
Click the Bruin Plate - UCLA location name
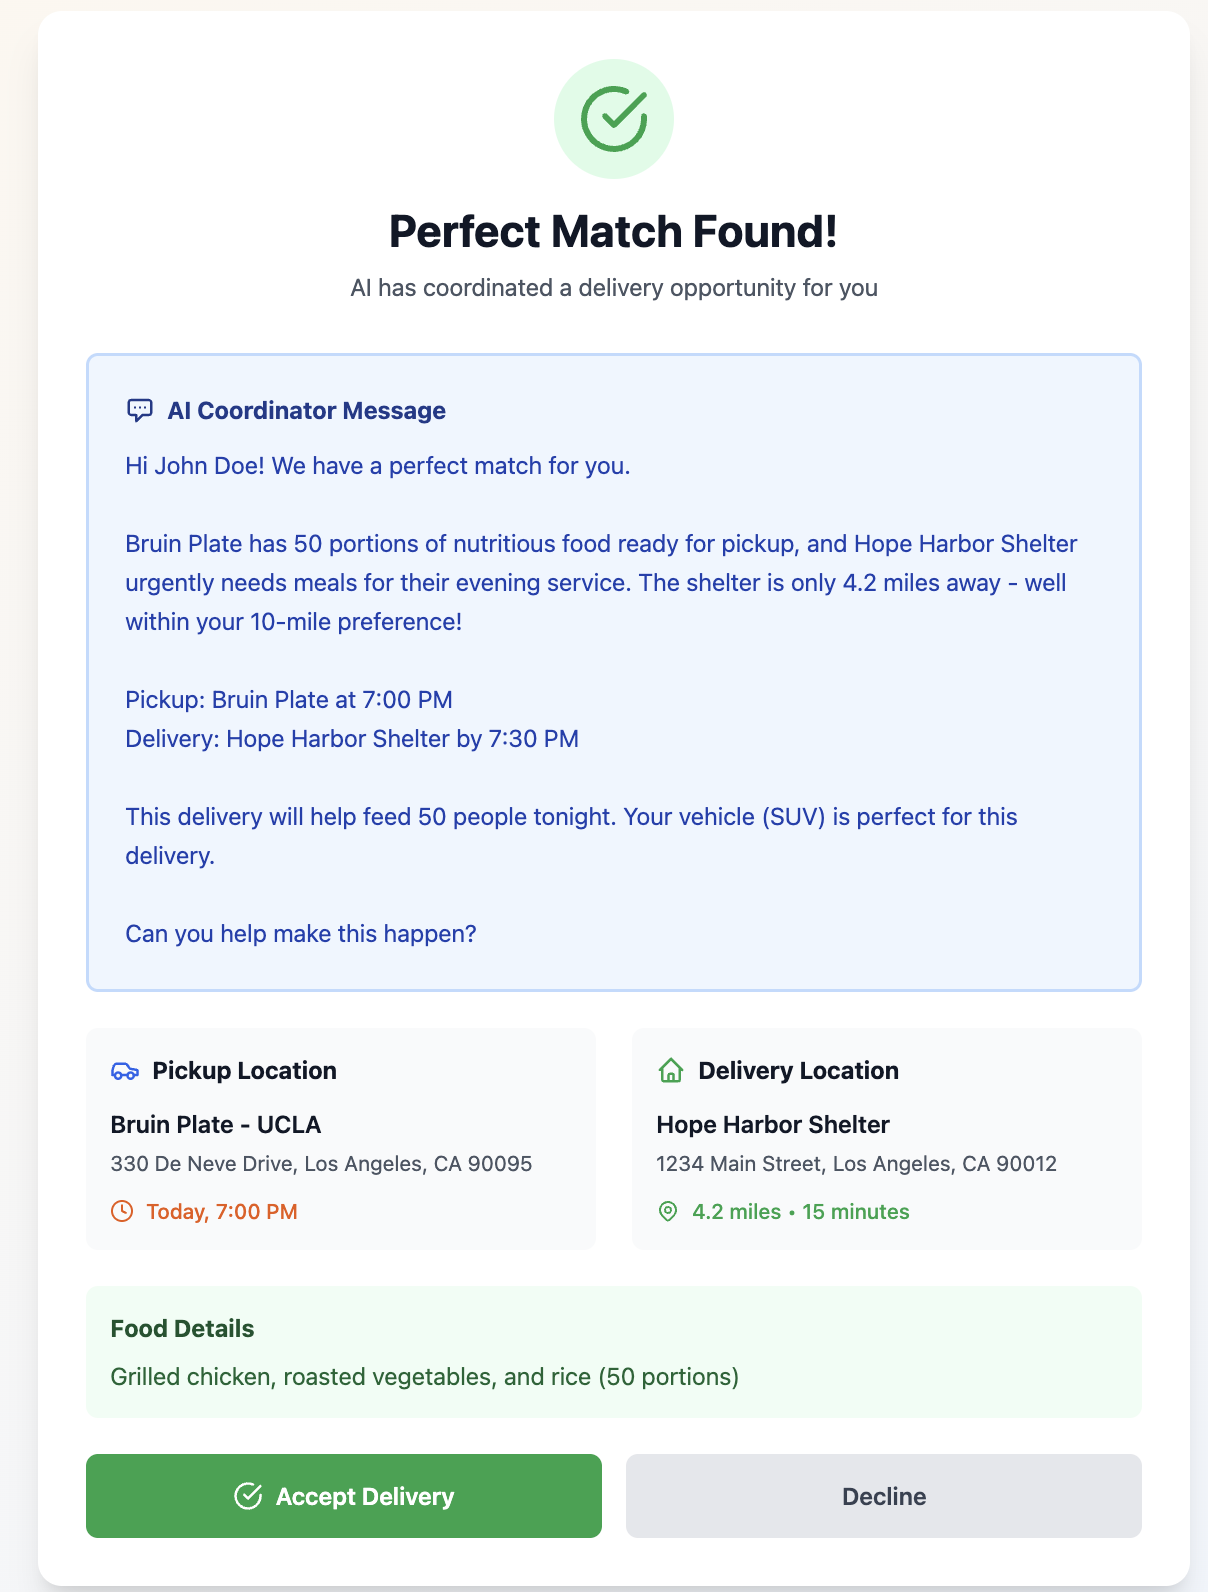(216, 1125)
